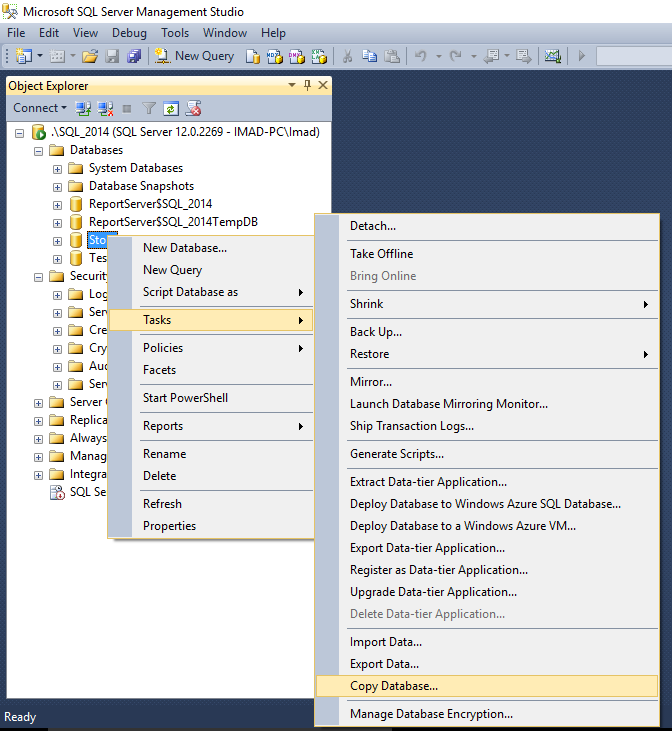Collapse the Databases tree node

[x=38, y=151]
